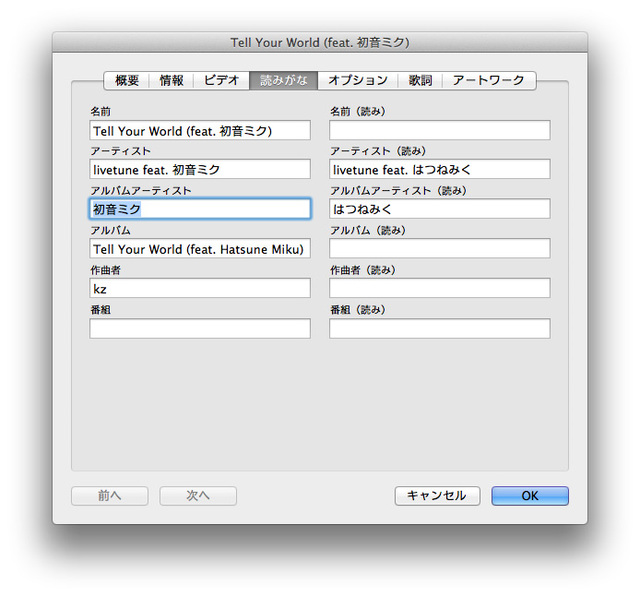Click the 名前 field containing Tell Your World
Image resolution: width=640 pixels, height=597 pixels.
pos(200,130)
